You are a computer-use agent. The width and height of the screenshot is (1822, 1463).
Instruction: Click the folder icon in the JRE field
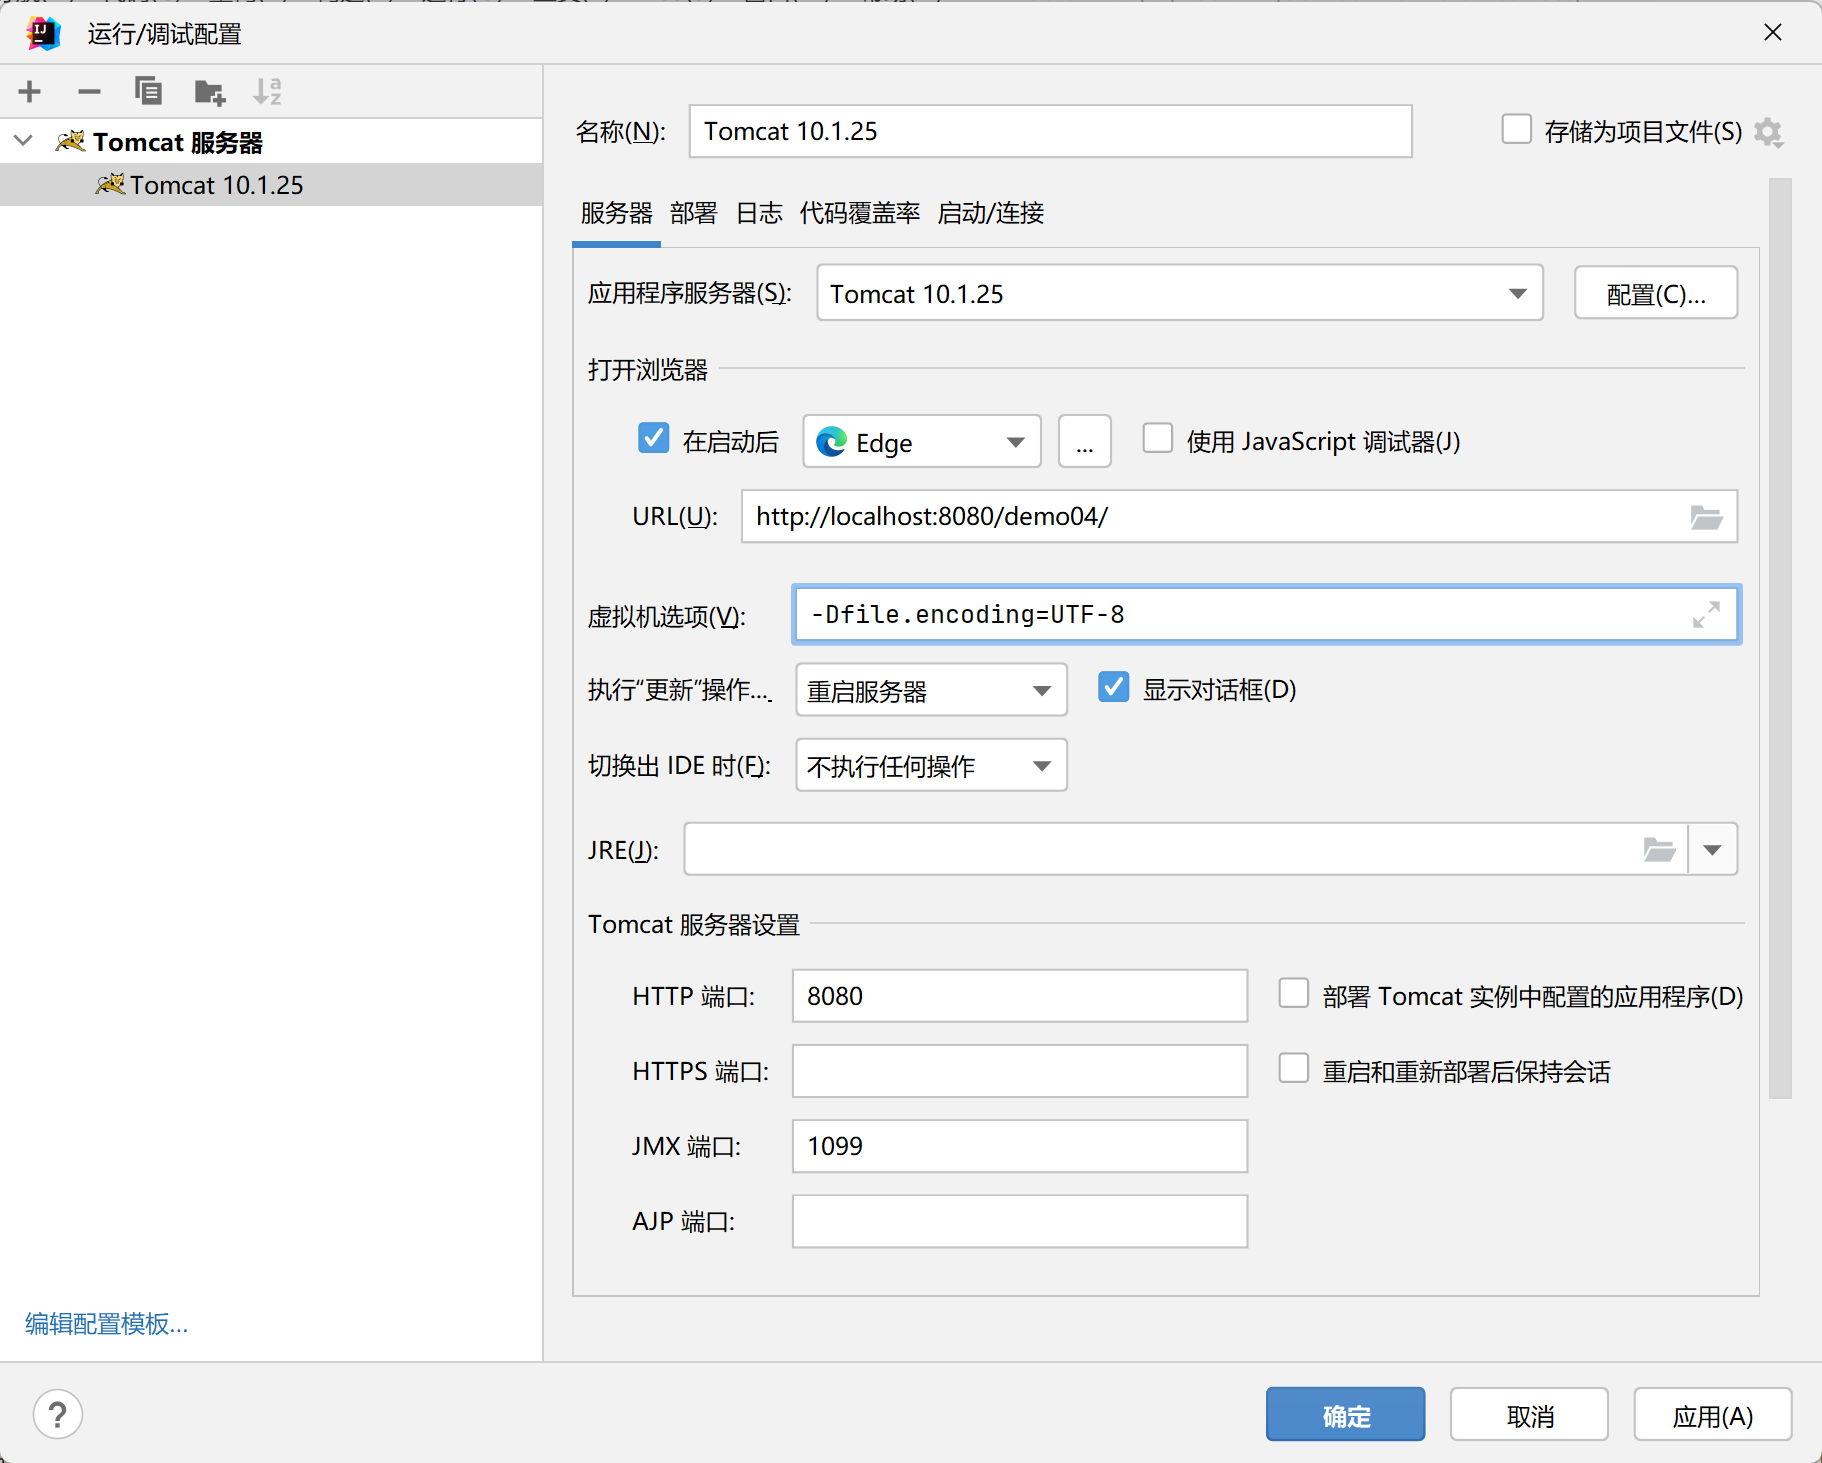(x=1659, y=850)
